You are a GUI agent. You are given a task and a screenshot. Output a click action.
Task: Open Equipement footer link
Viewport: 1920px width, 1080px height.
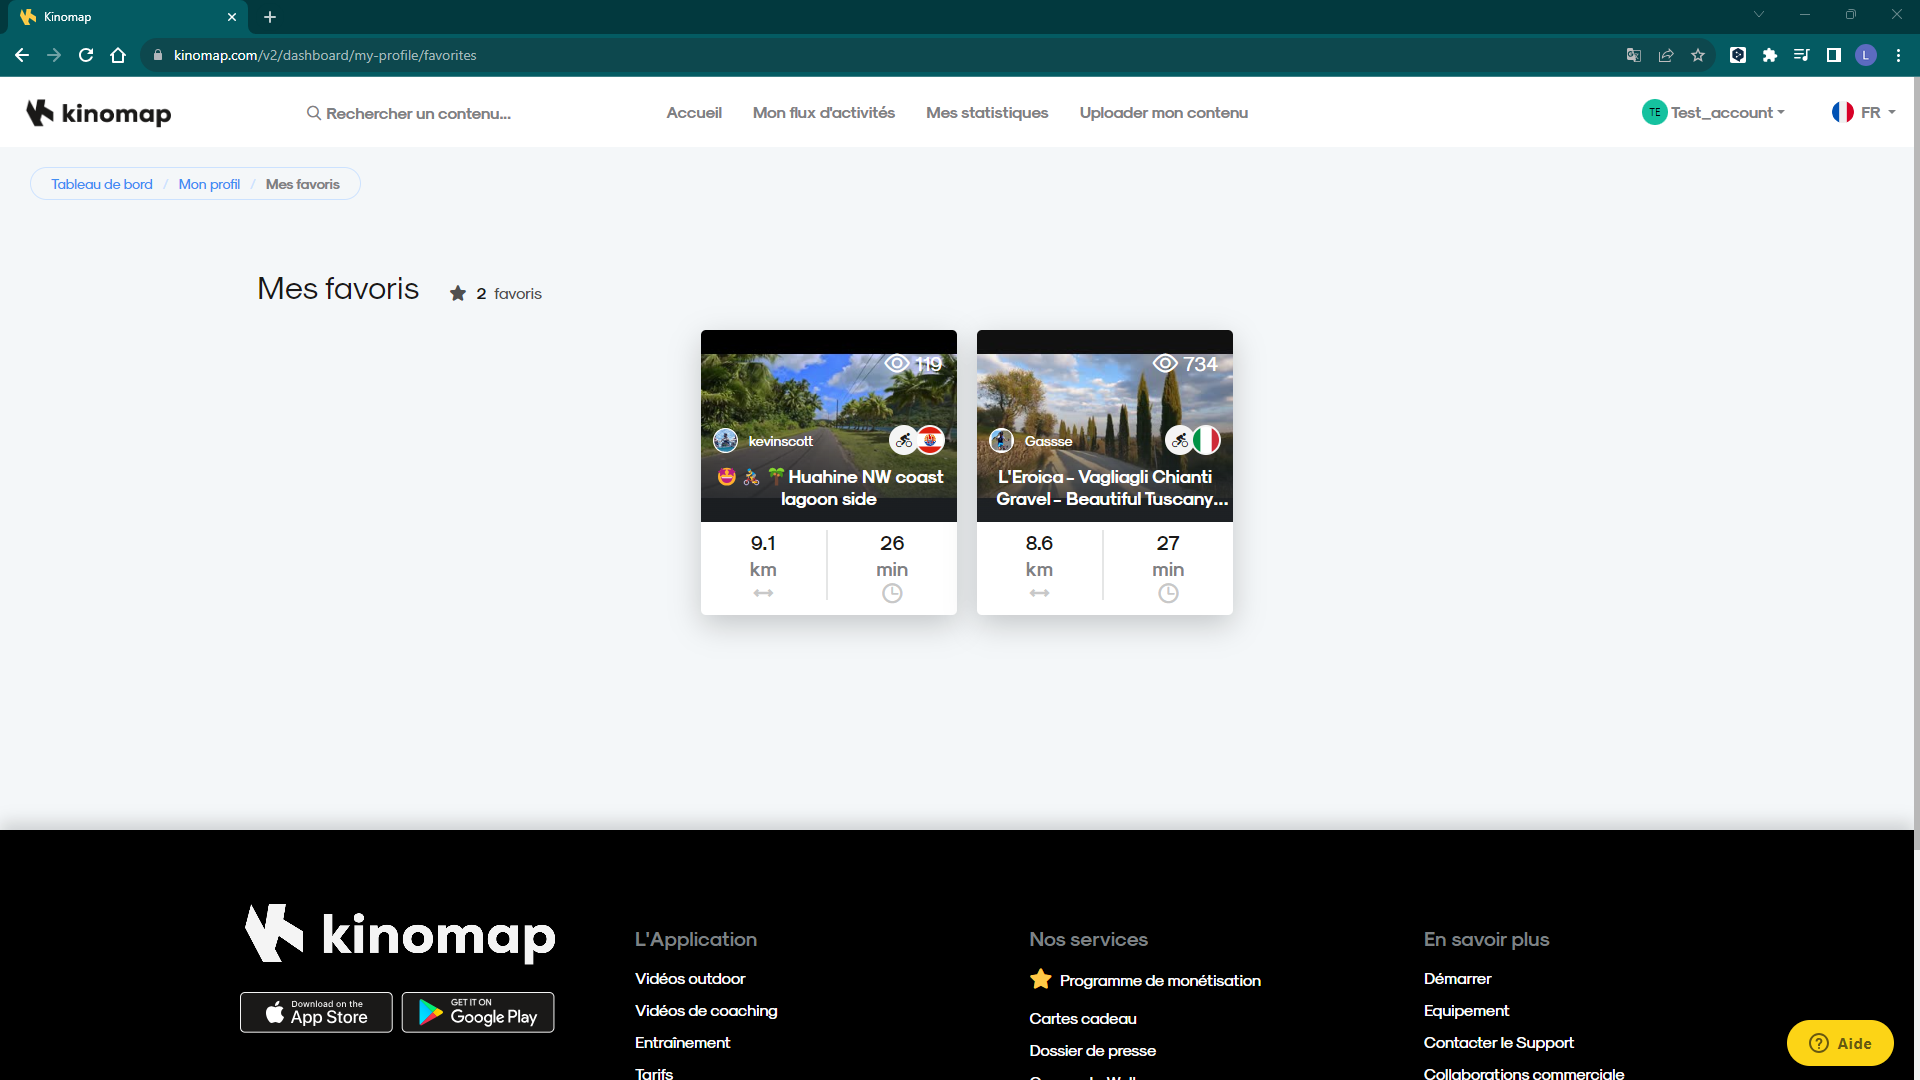coord(1466,1011)
